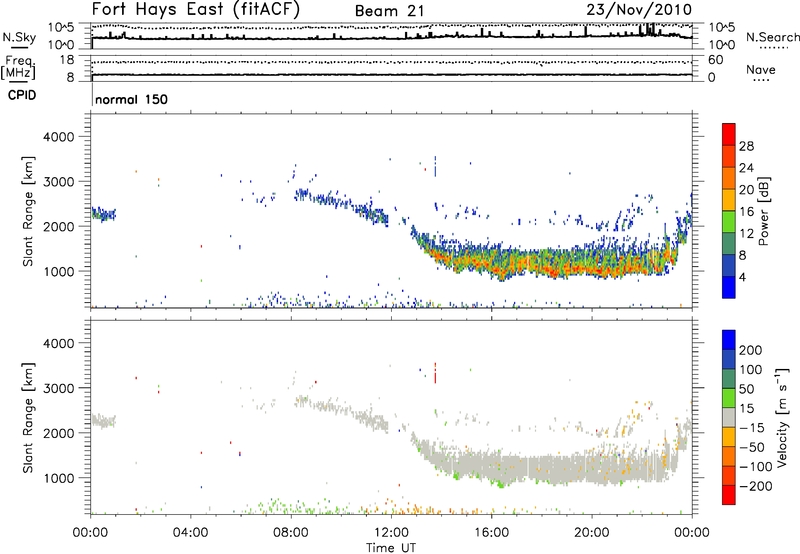Select the bright blue bottom power swatch
800x554 pixels.
click(729, 287)
